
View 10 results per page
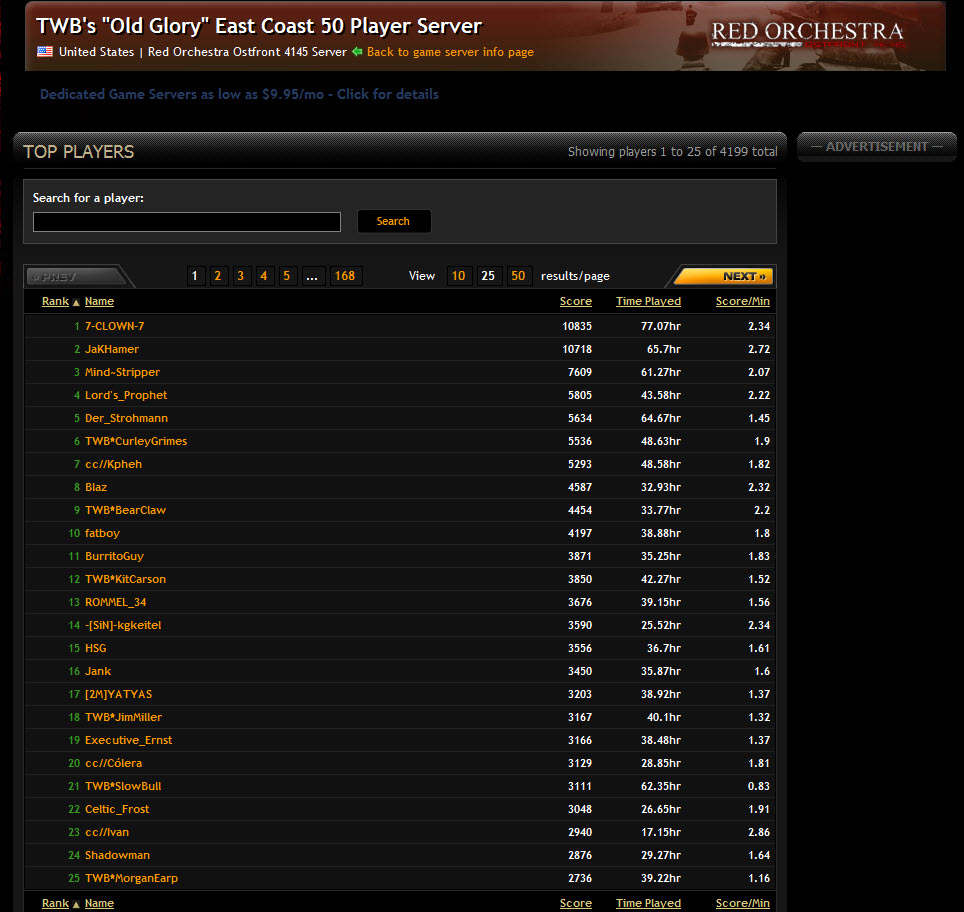[x=459, y=276]
